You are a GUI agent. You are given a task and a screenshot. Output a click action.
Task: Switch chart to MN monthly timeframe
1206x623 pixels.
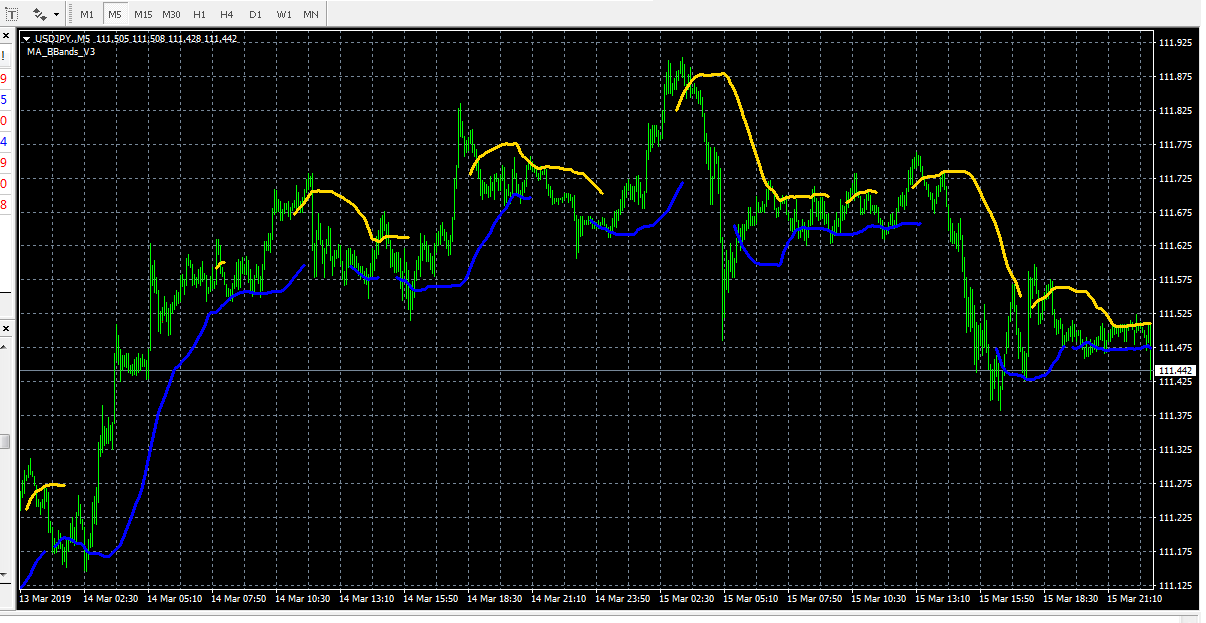pos(312,15)
